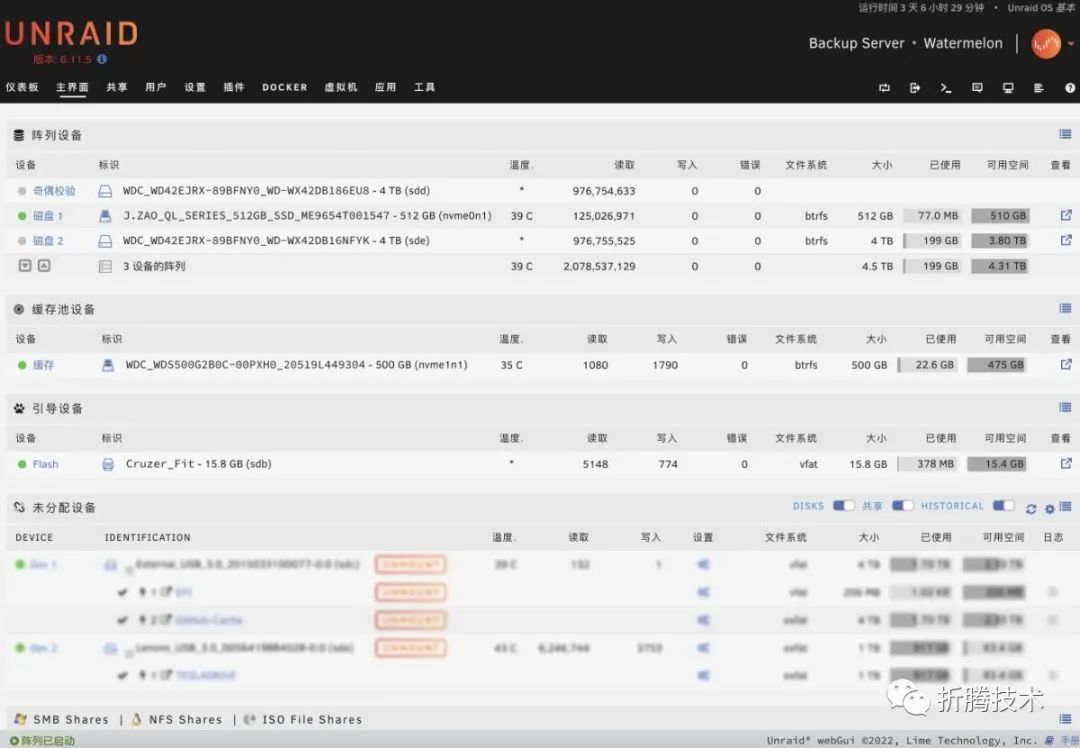Open the feedback speech-bubble icon
1080x748 pixels.
tap(977, 87)
